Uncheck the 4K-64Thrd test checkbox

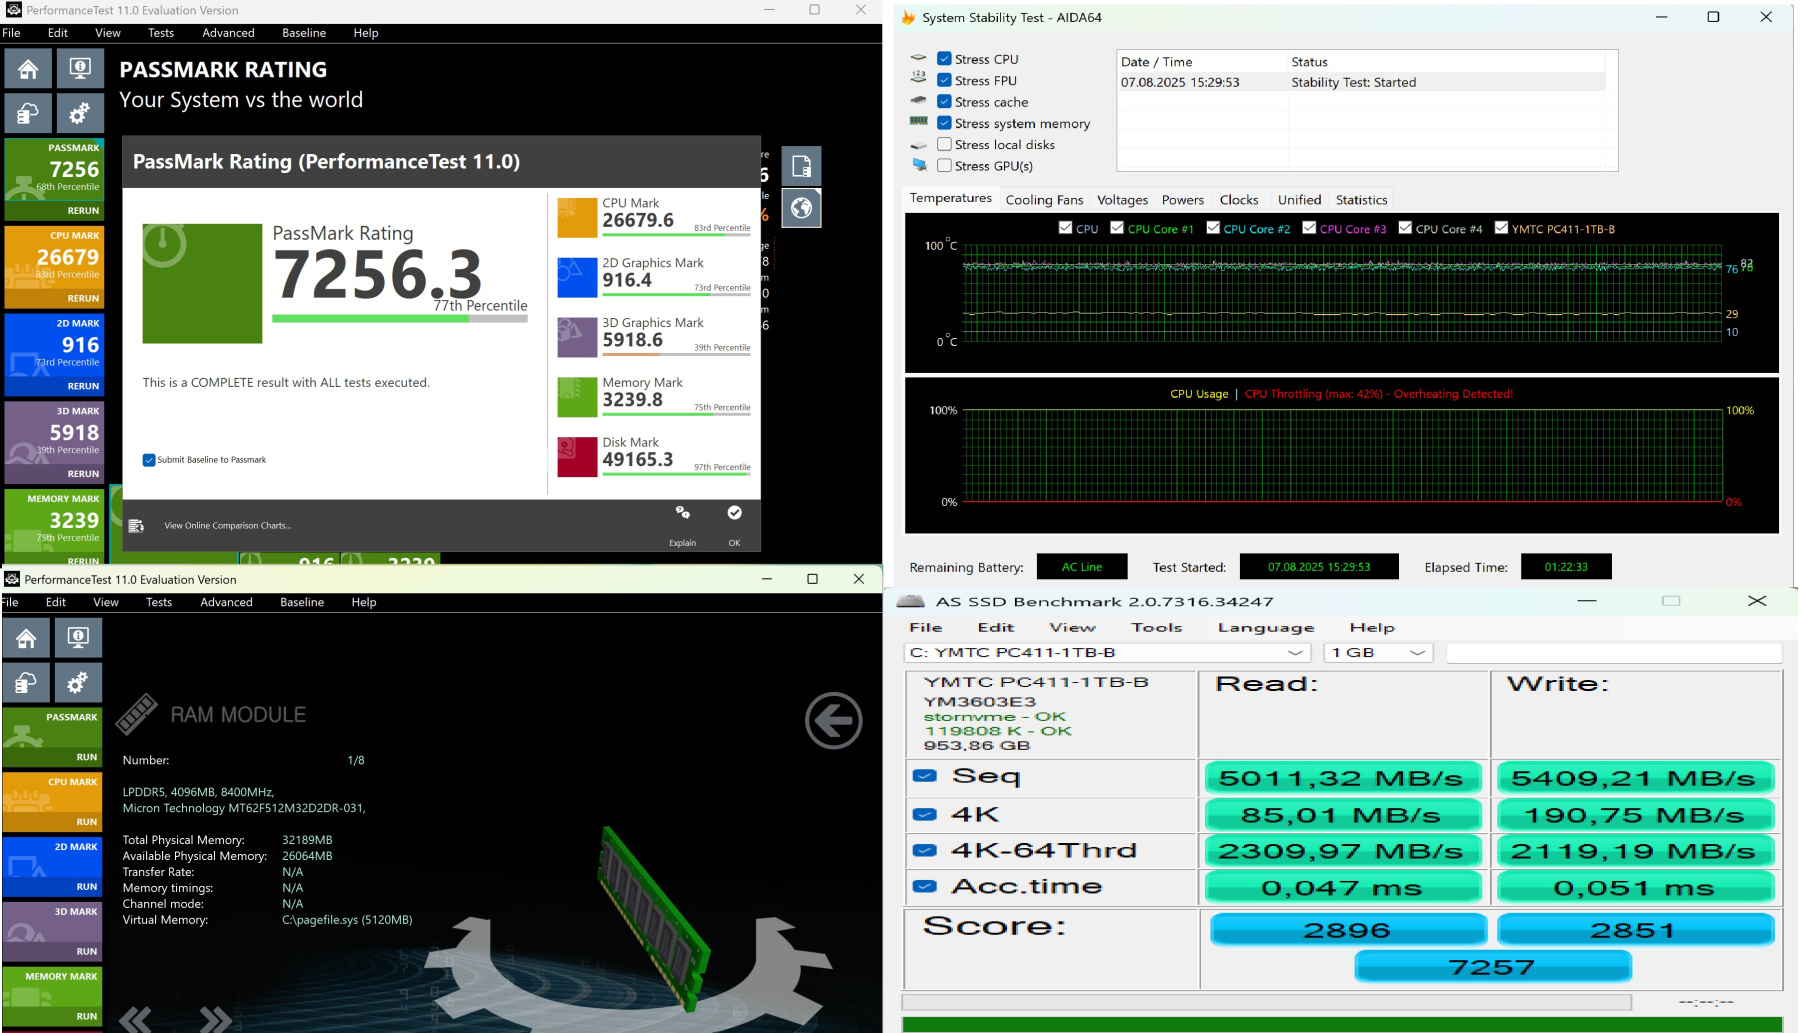tap(925, 850)
